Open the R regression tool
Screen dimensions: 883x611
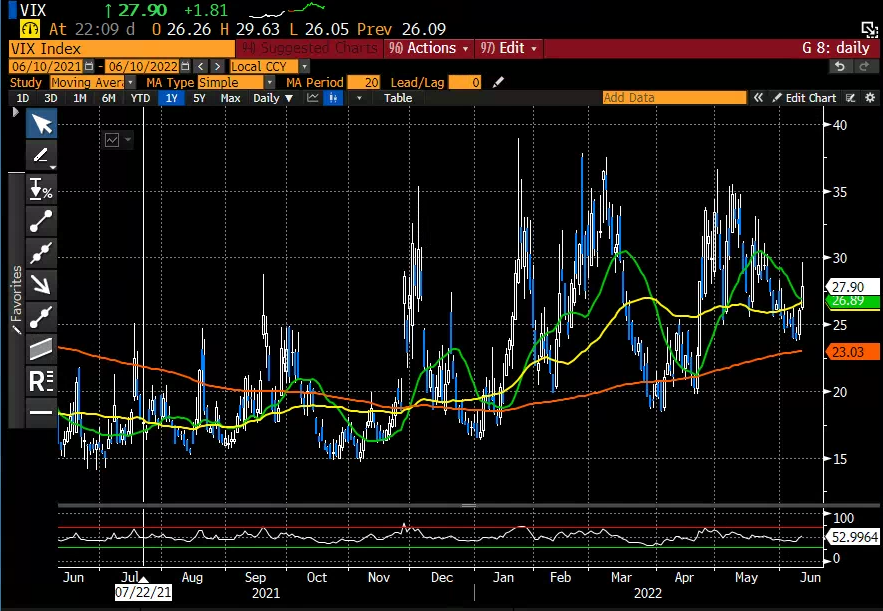[x=41, y=381]
